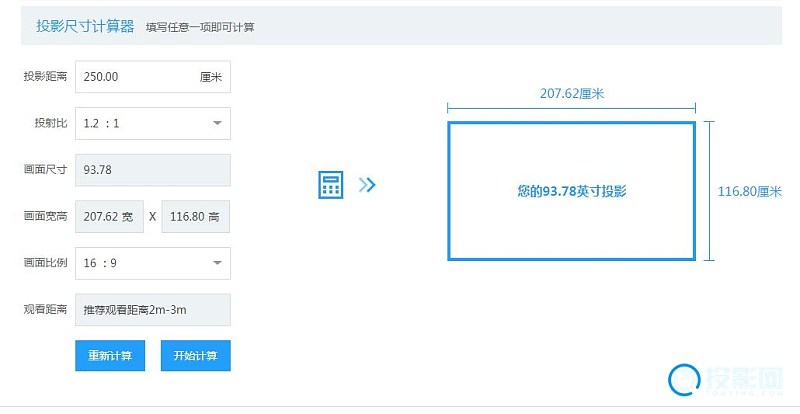
Task: Click the double chevron arrow icon
Action: (x=367, y=185)
